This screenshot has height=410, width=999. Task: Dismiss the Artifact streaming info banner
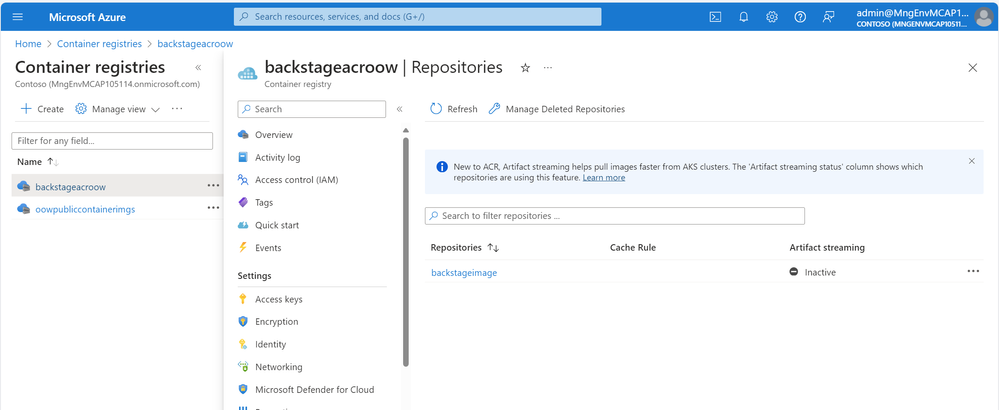(971, 160)
